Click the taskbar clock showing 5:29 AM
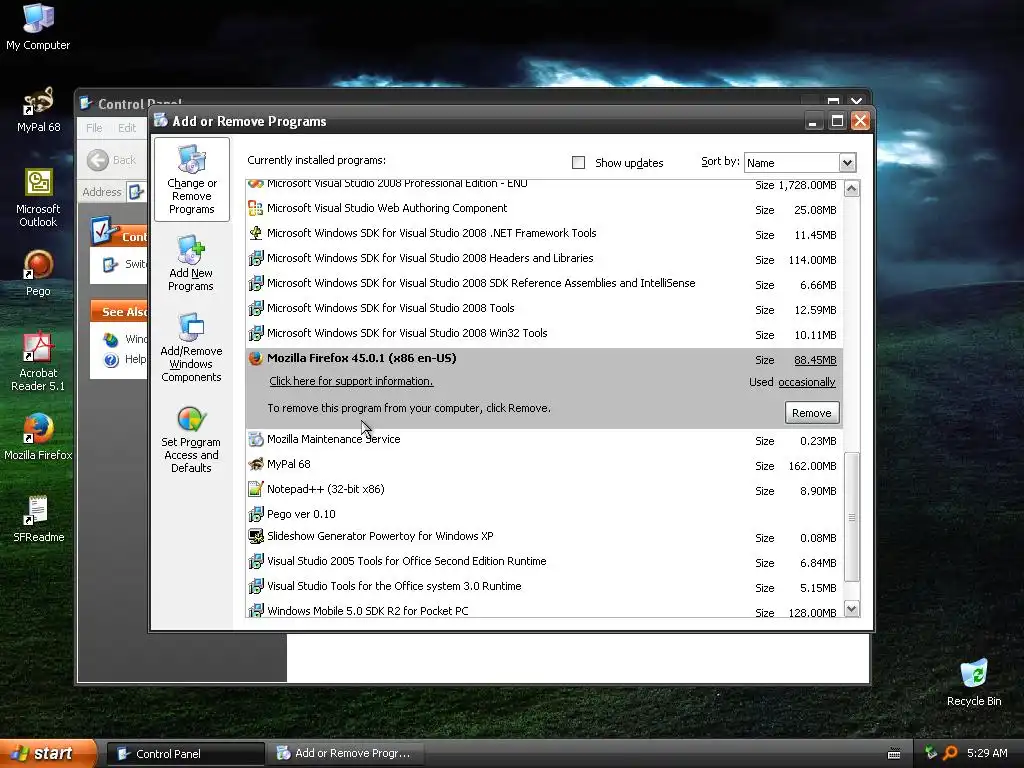The image size is (1024, 768). 987,753
